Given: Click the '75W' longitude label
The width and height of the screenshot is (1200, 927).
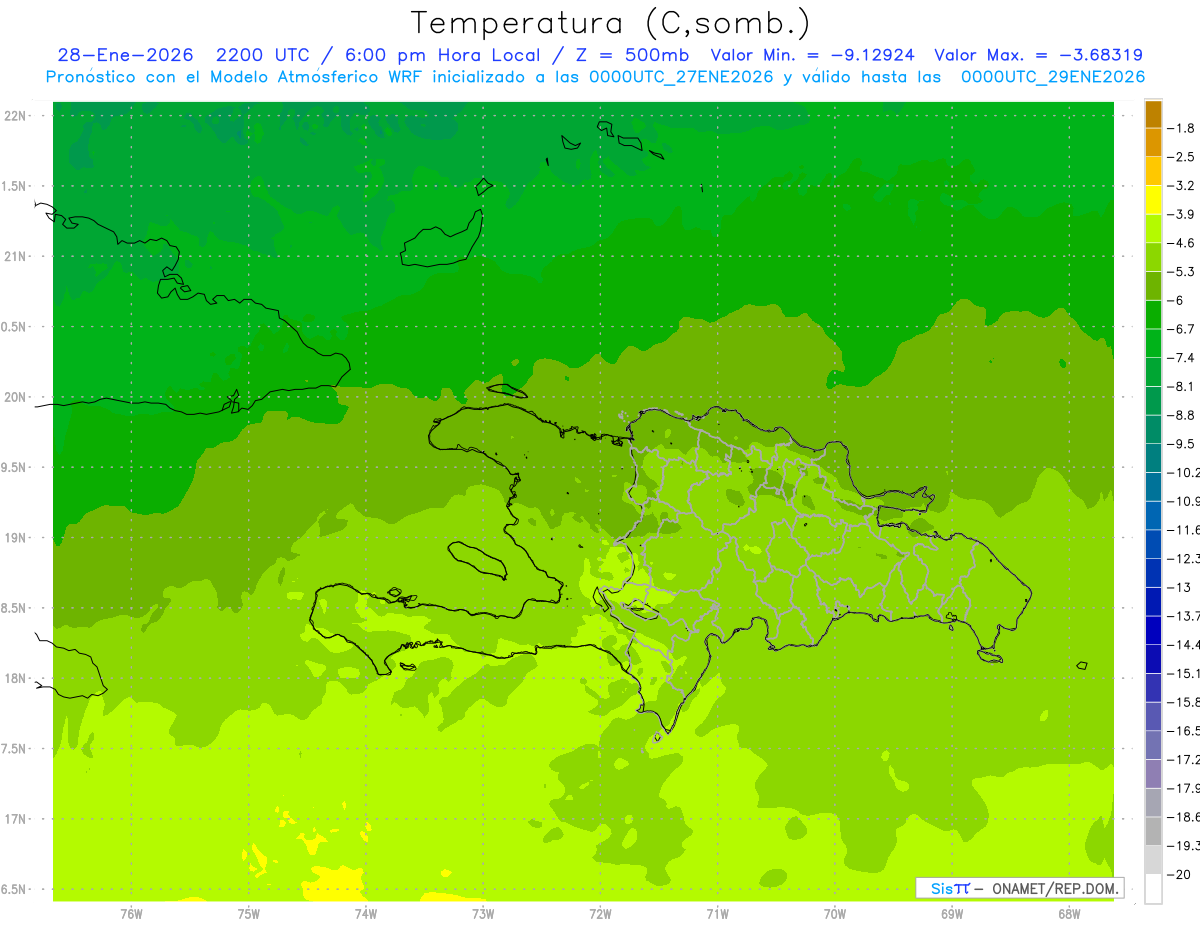Looking at the screenshot, I should pyautogui.click(x=249, y=913).
